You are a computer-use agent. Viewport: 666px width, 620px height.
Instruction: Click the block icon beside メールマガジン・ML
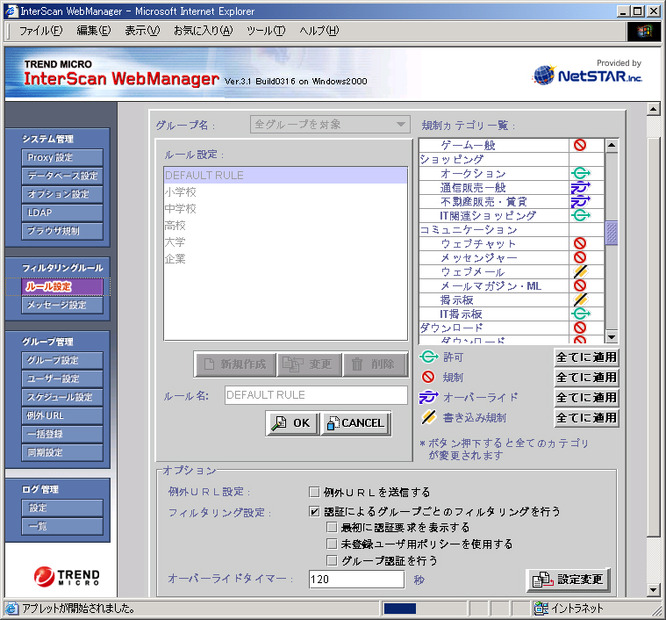[x=580, y=286]
